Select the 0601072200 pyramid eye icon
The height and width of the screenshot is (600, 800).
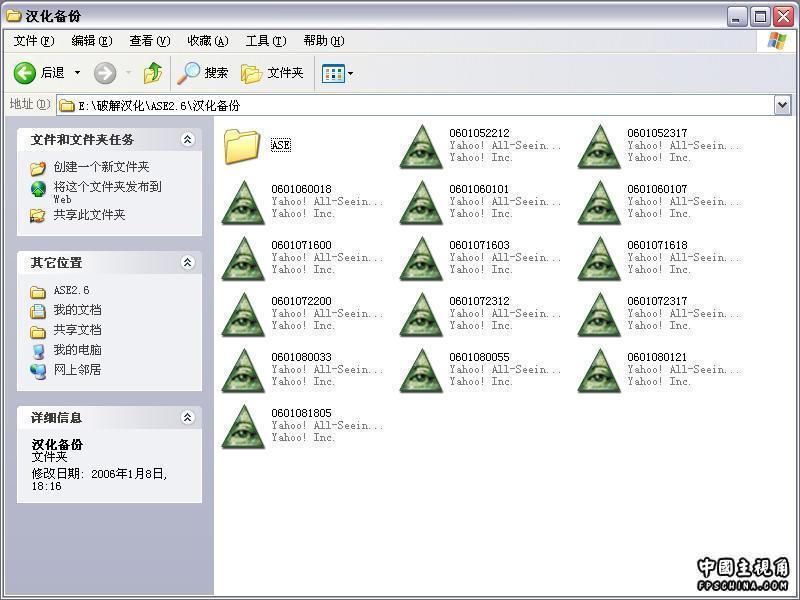pyautogui.click(x=243, y=315)
